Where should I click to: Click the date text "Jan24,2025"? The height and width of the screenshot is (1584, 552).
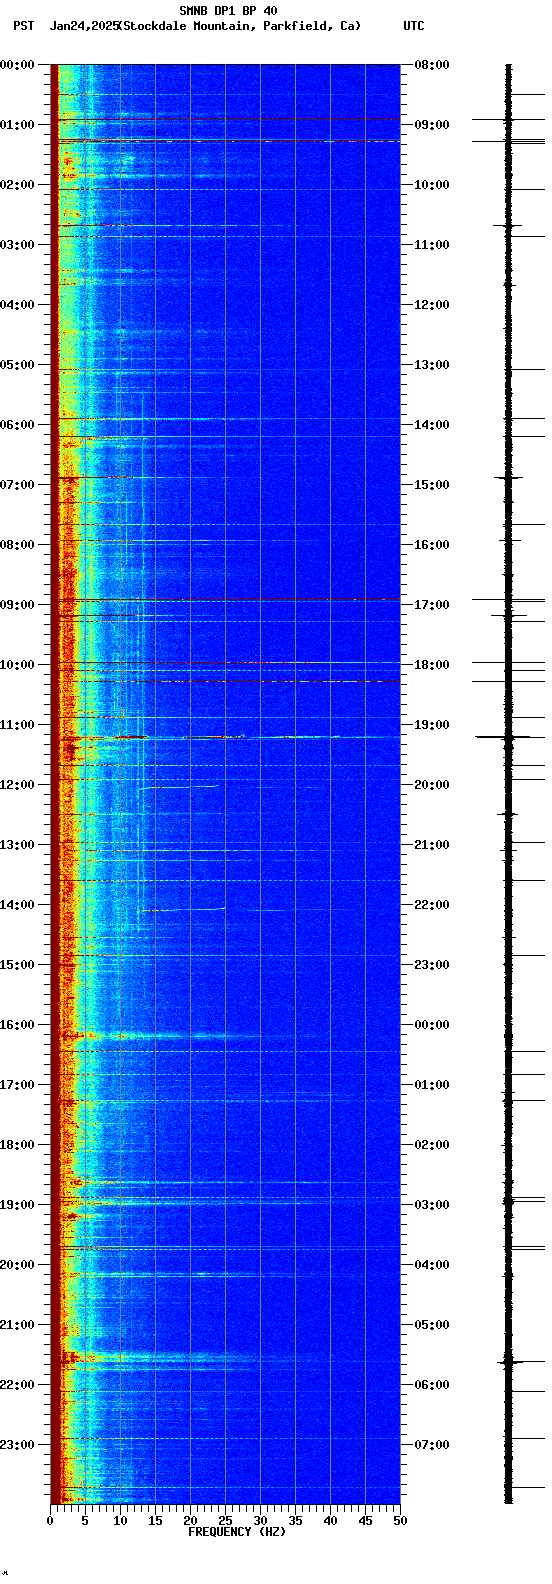pyautogui.click(x=83, y=26)
